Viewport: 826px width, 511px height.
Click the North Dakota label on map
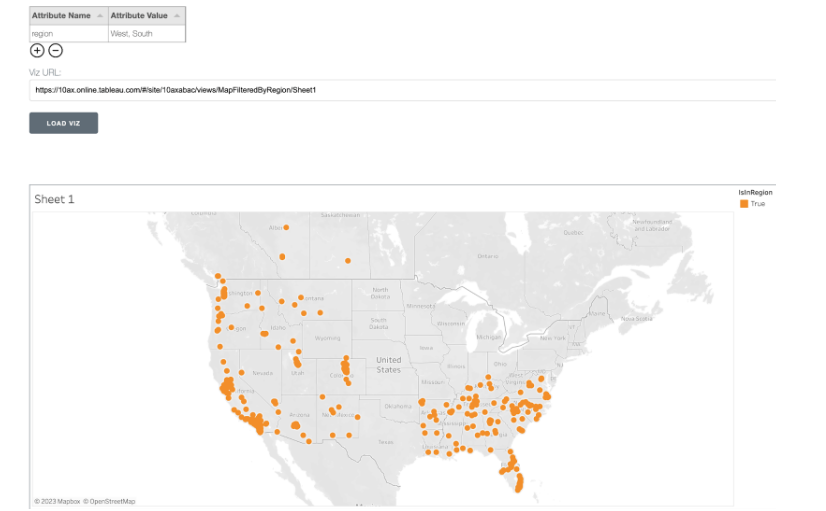[380, 293]
